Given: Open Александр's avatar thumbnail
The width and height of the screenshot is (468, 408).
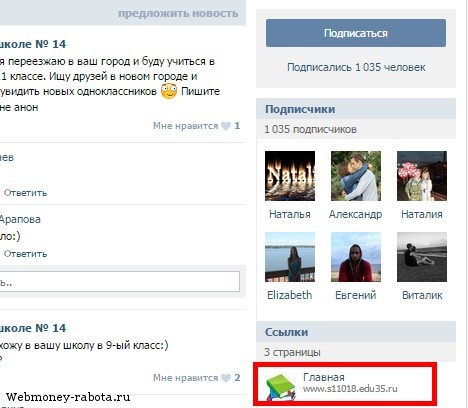Looking at the screenshot, I should 356,176.
